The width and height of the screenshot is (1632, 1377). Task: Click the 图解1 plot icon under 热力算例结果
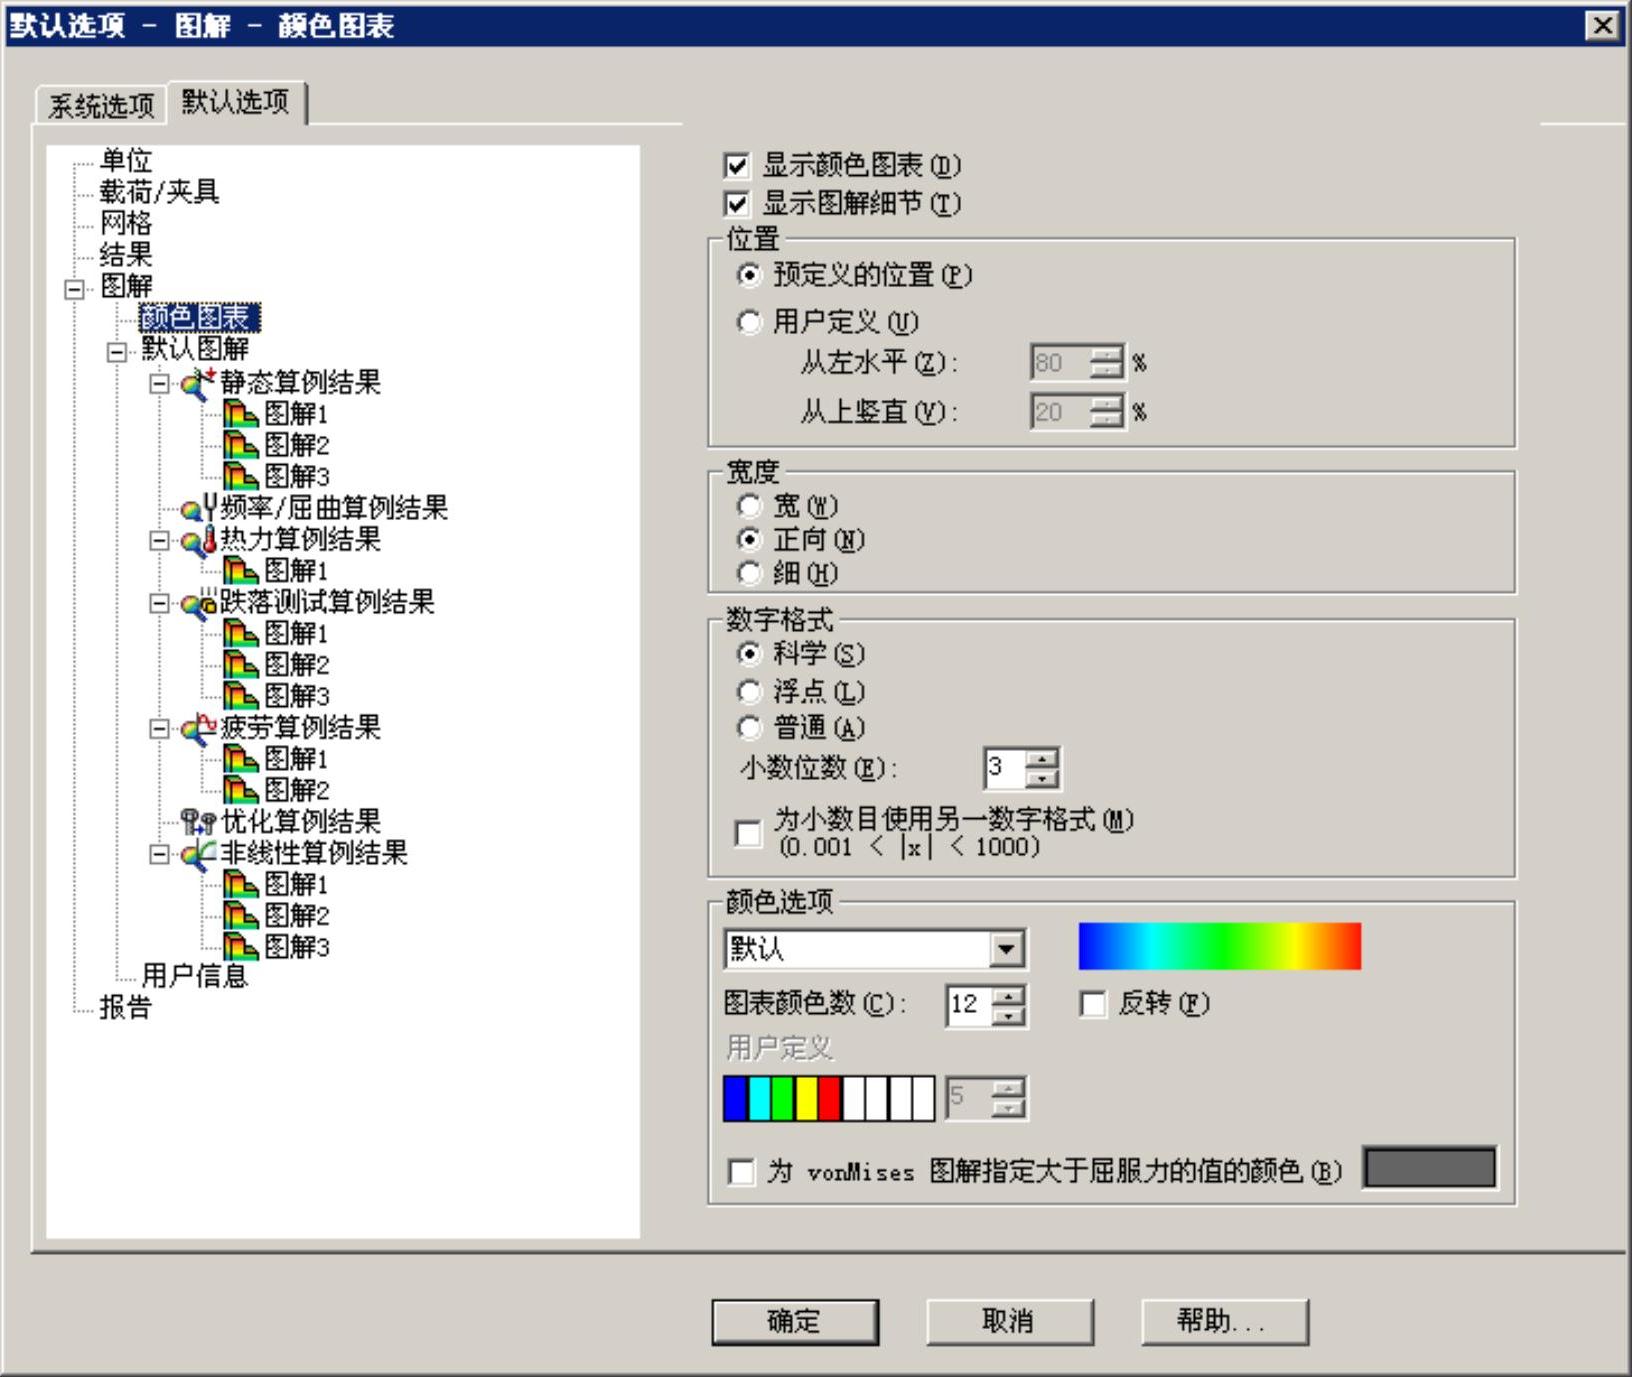241,571
